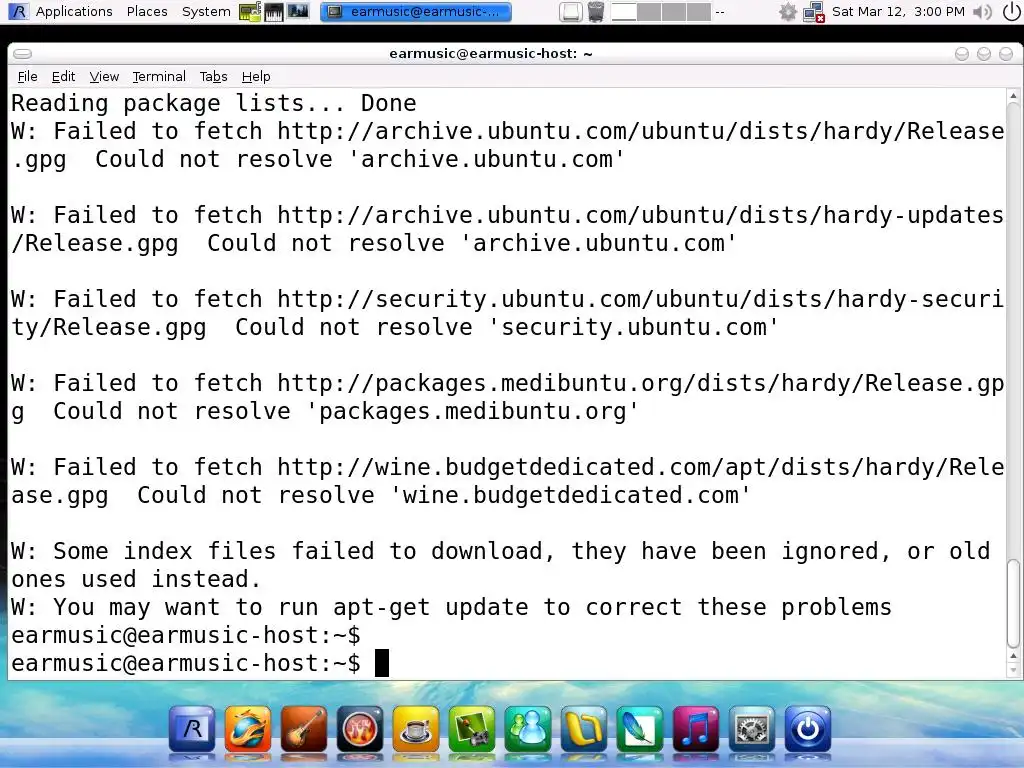Image resolution: width=1024 pixels, height=768 pixels.
Task: Click the packages.medibuntu.org URL line
Action: click(x=507, y=383)
